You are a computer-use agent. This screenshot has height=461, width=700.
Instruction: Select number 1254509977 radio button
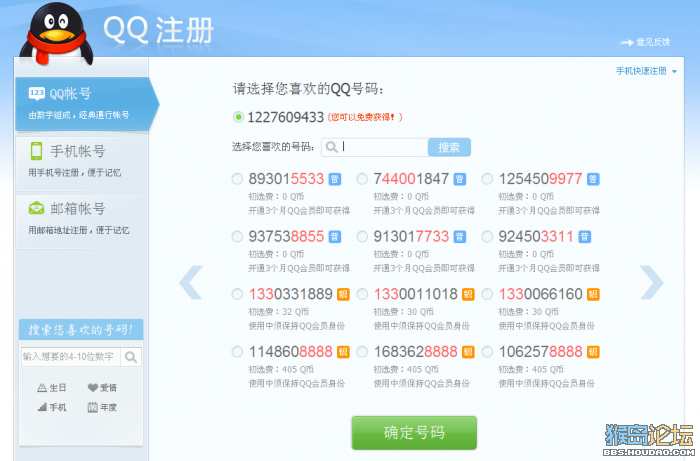[487, 179]
